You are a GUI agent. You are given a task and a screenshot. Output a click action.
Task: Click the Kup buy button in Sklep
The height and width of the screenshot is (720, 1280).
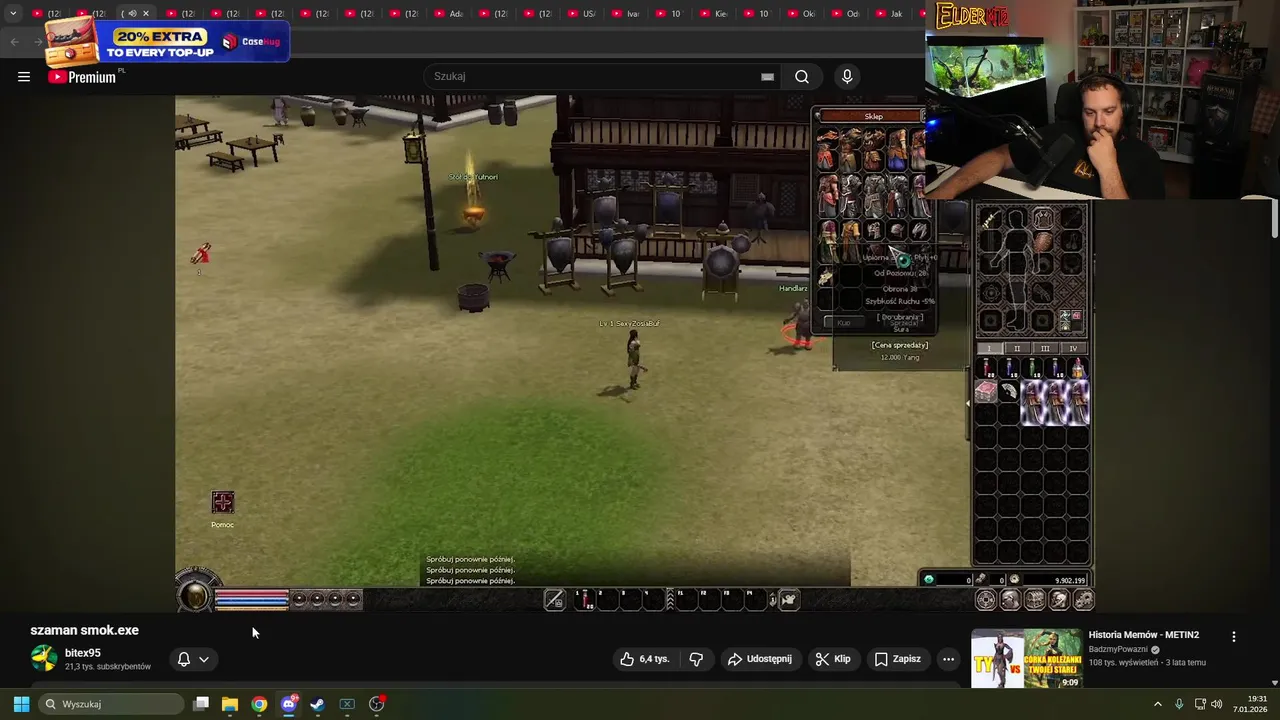(x=843, y=322)
